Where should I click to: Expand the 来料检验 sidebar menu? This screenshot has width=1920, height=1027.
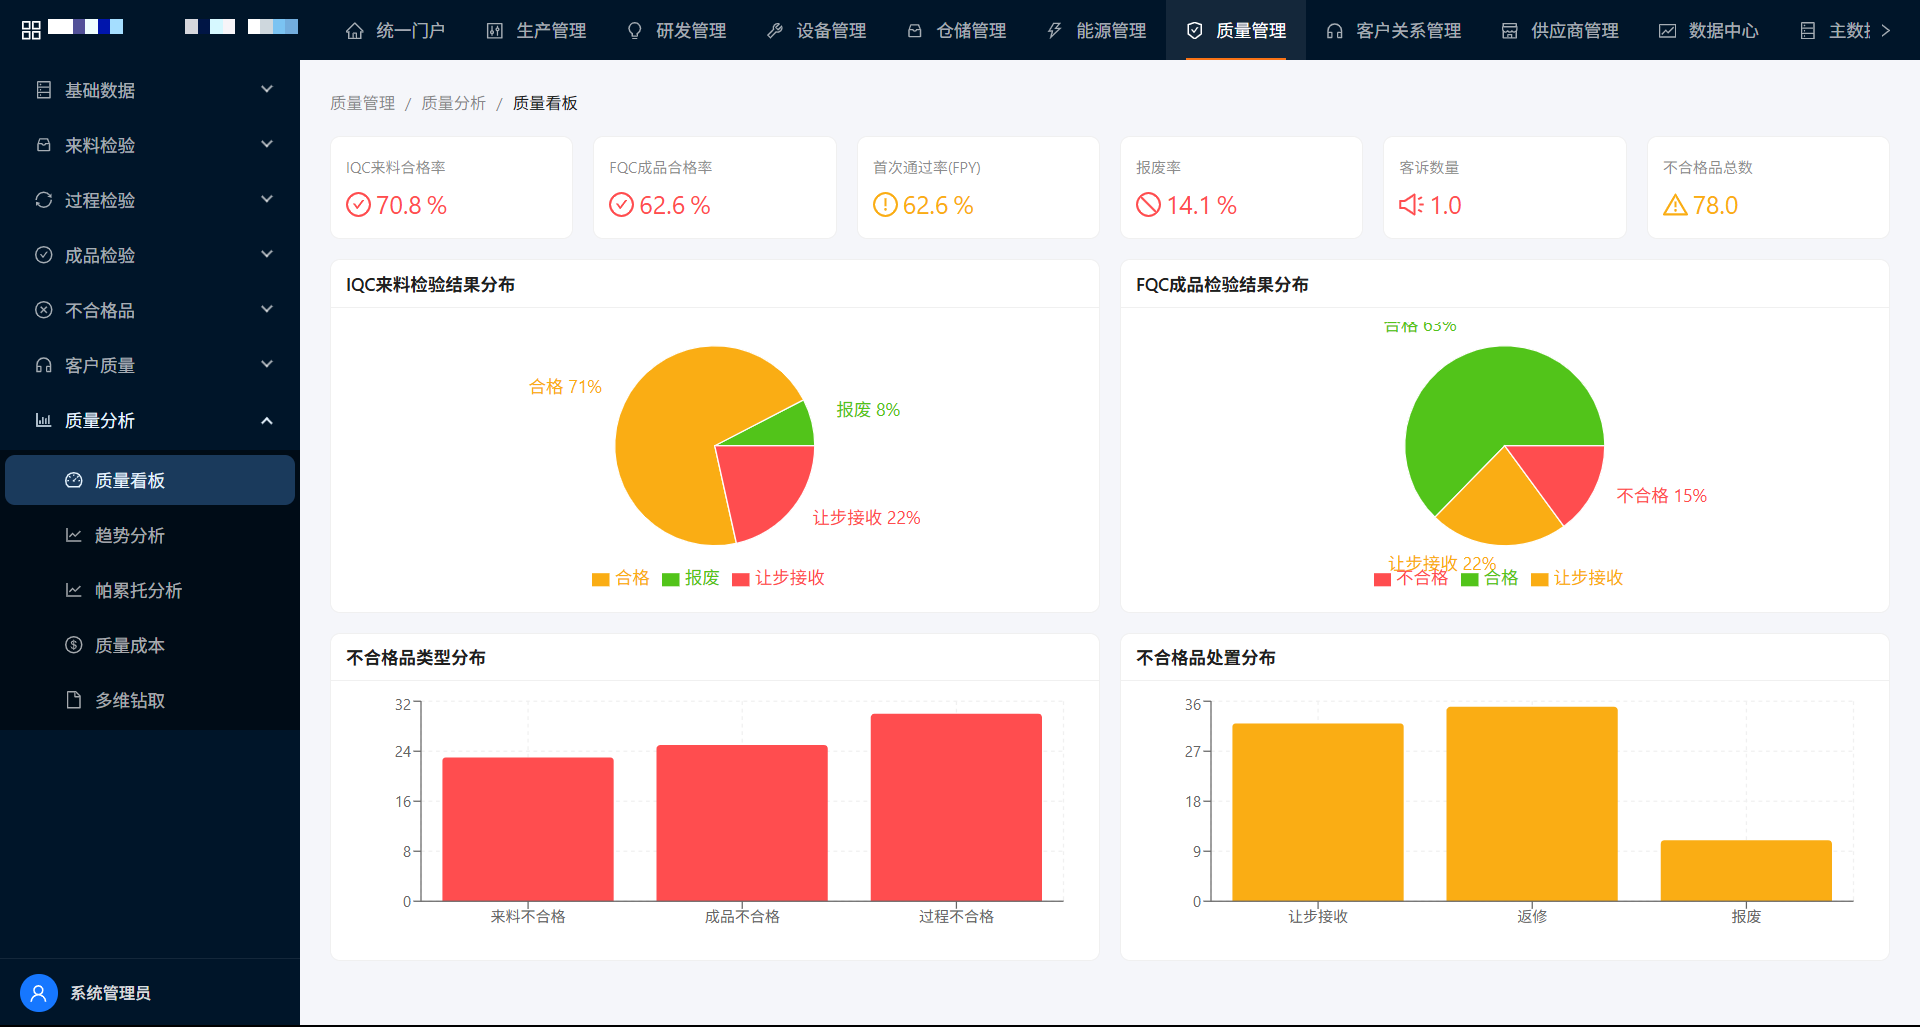pyautogui.click(x=150, y=145)
